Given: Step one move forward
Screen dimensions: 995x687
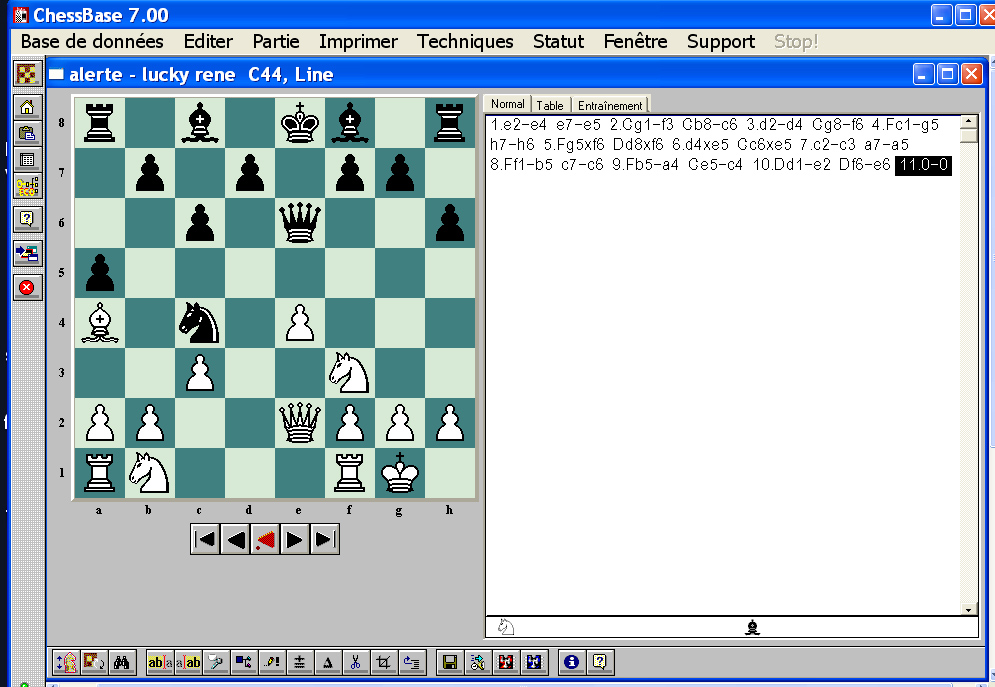Looking at the screenshot, I should pyautogui.click(x=294, y=539).
